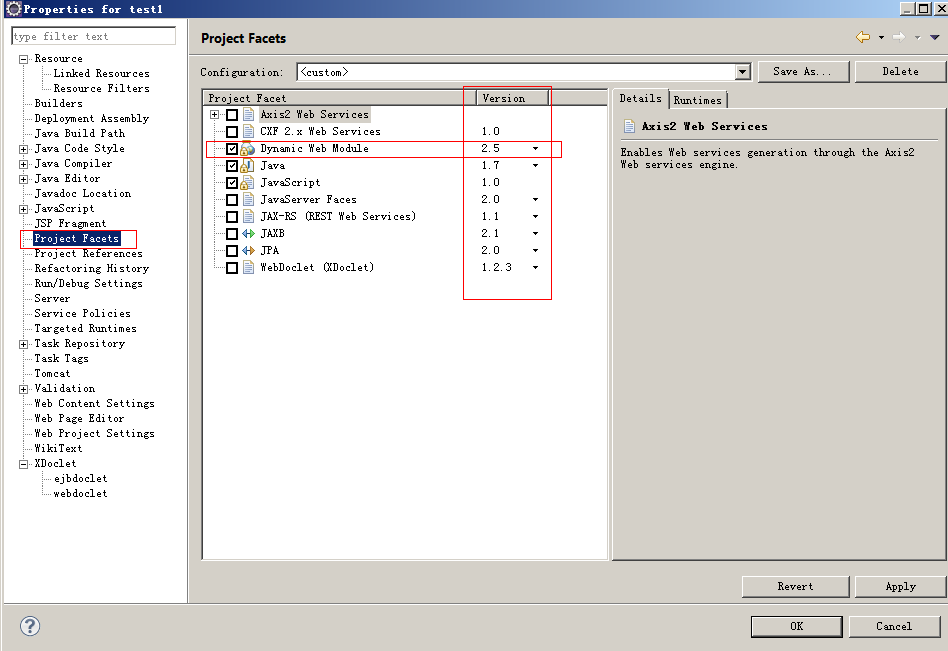Click the WebDoclet facet icon
The height and width of the screenshot is (651, 948).
point(248,267)
